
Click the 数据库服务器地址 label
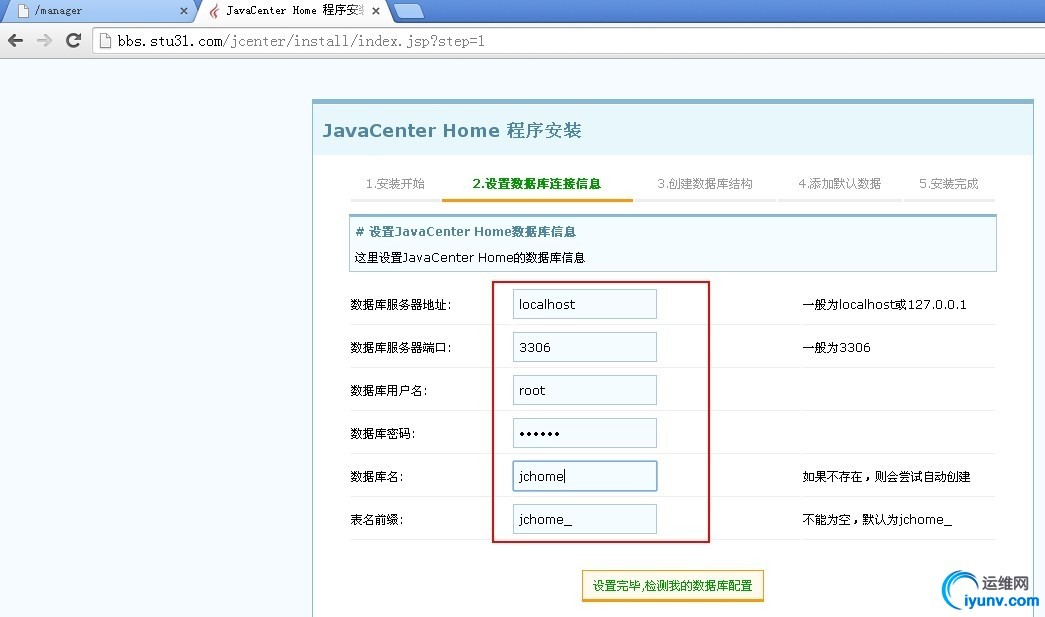[x=401, y=305]
